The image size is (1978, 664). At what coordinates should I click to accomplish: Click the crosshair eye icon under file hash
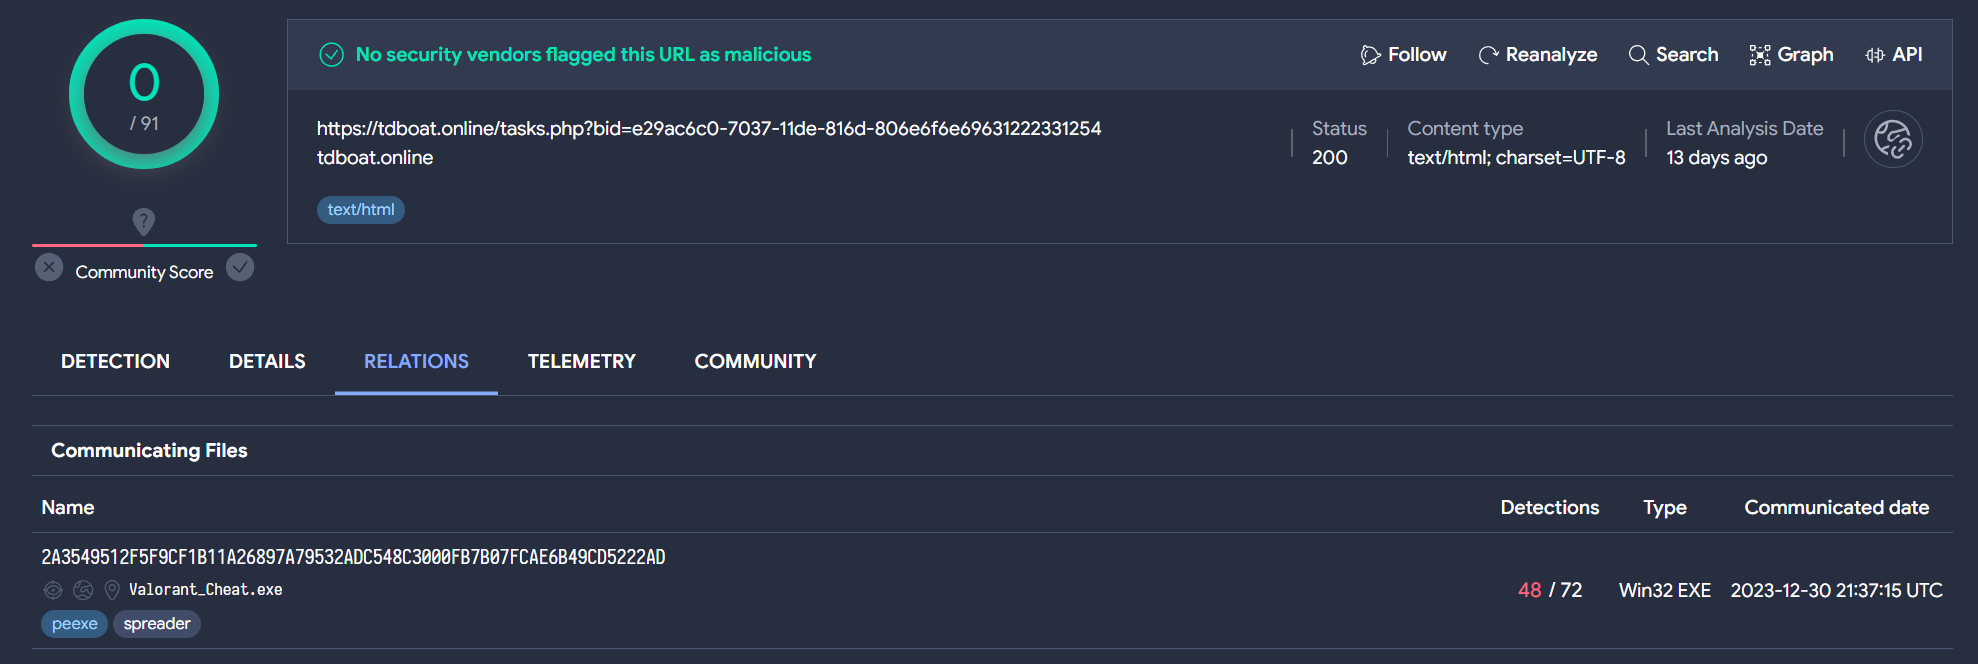(53, 590)
